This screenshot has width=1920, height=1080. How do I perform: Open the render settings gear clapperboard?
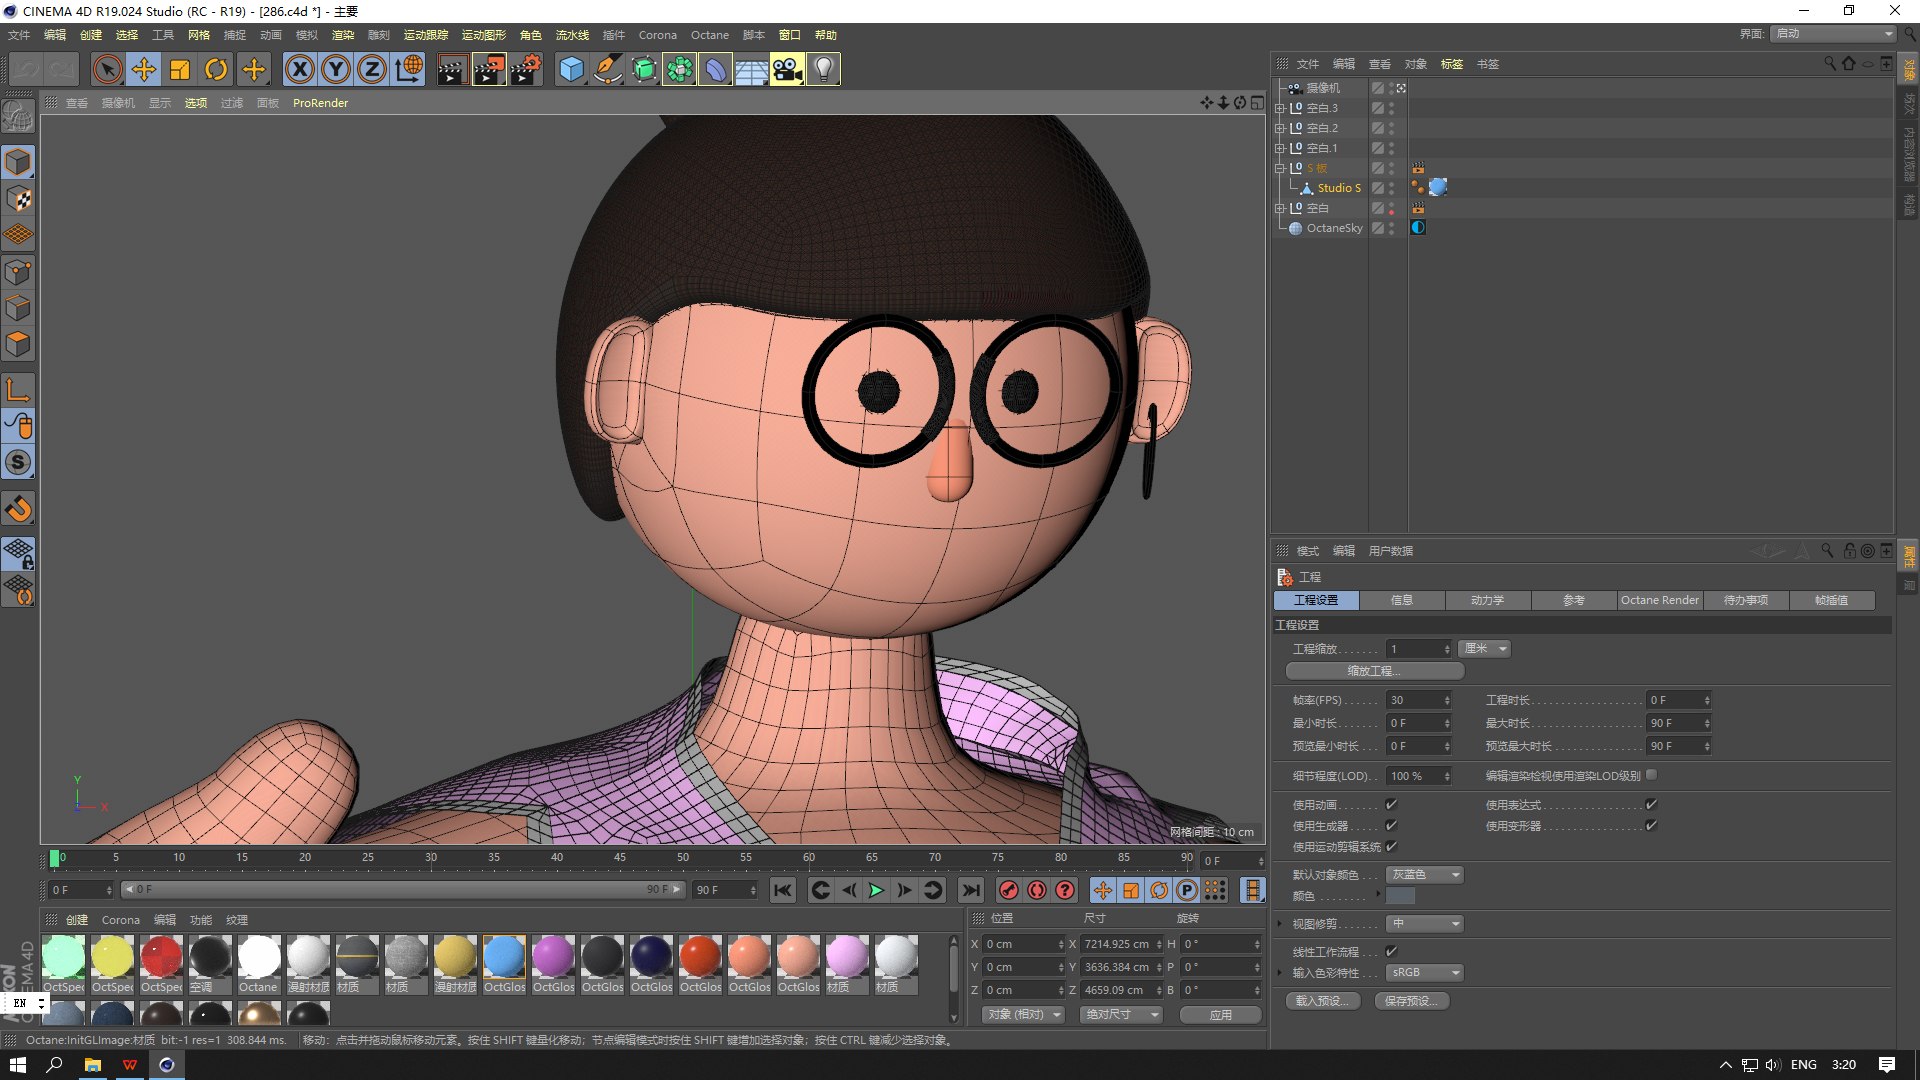526,69
